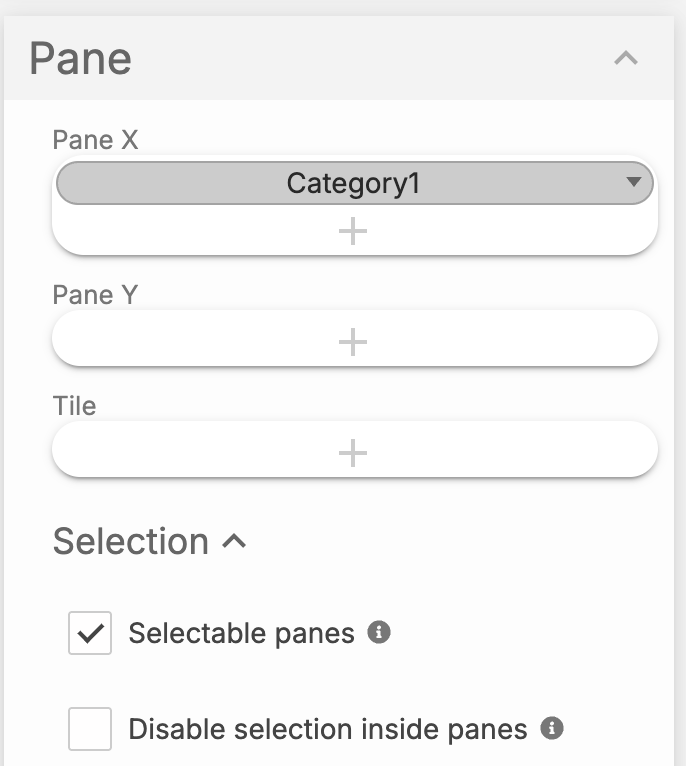
Task: Click the plus icon under Pane X
Action: click(353, 232)
